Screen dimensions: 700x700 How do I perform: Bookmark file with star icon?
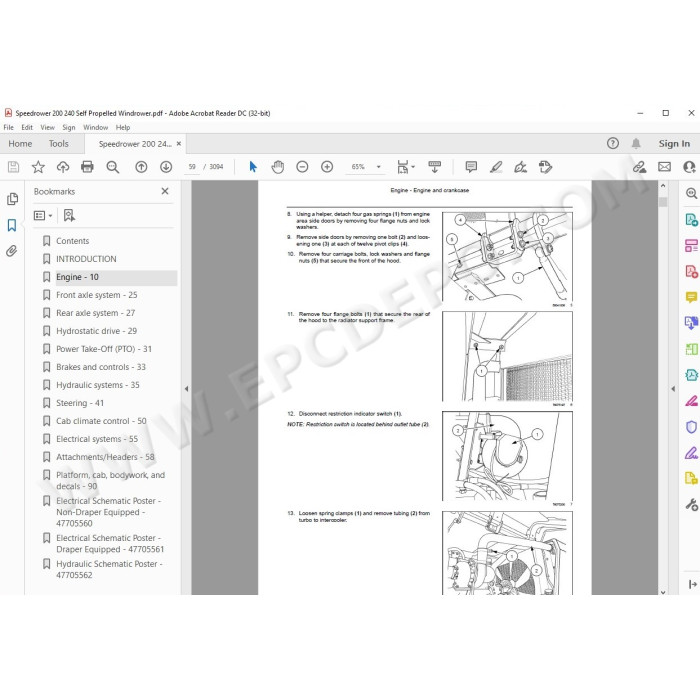(x=38, y=167)
